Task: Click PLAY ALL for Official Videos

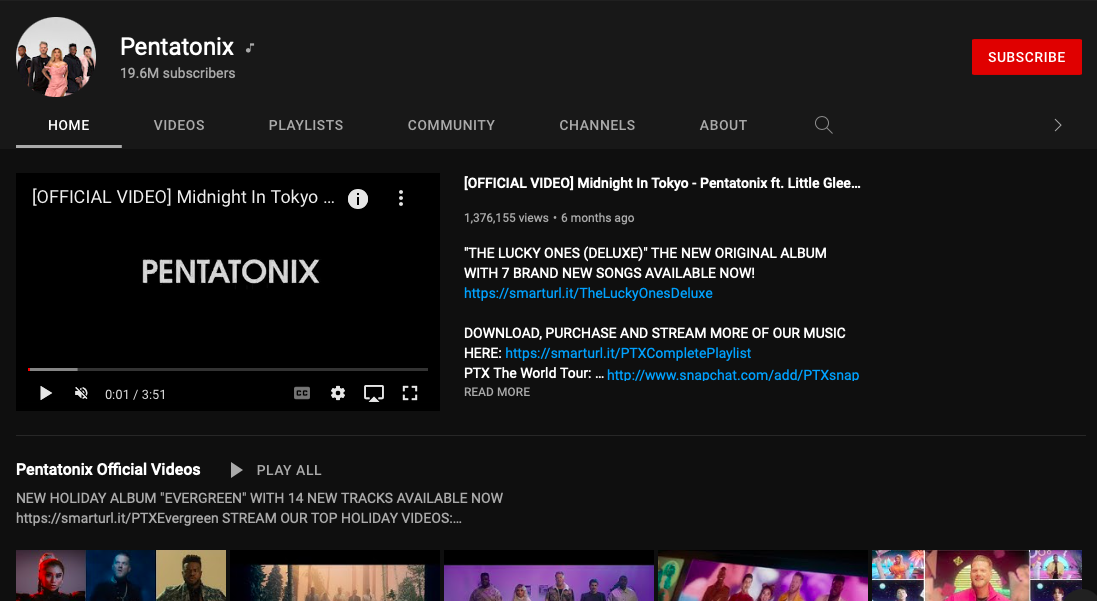Action: pyautogui.click(x=276, y=470)
